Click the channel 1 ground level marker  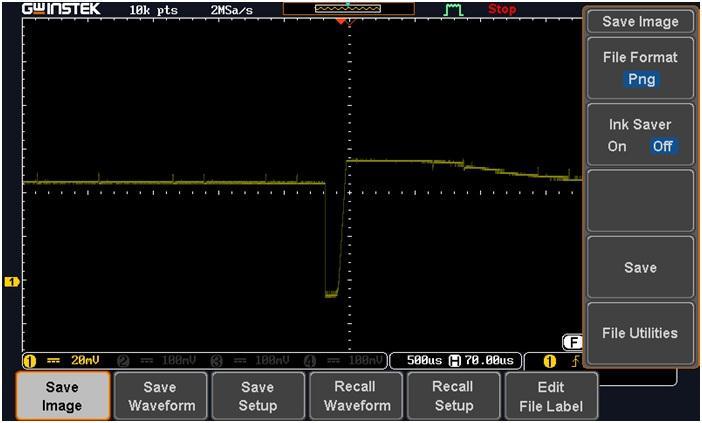point(12,282)
